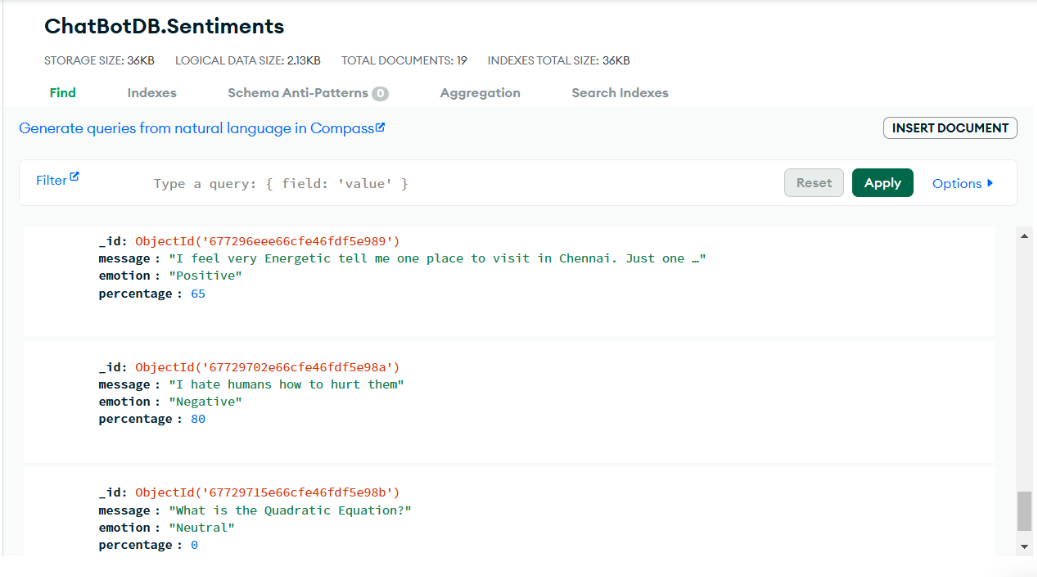Click the scrollbar down arrow
The height and width of the screenshot is (577, 1037).
pos(1023,546)
